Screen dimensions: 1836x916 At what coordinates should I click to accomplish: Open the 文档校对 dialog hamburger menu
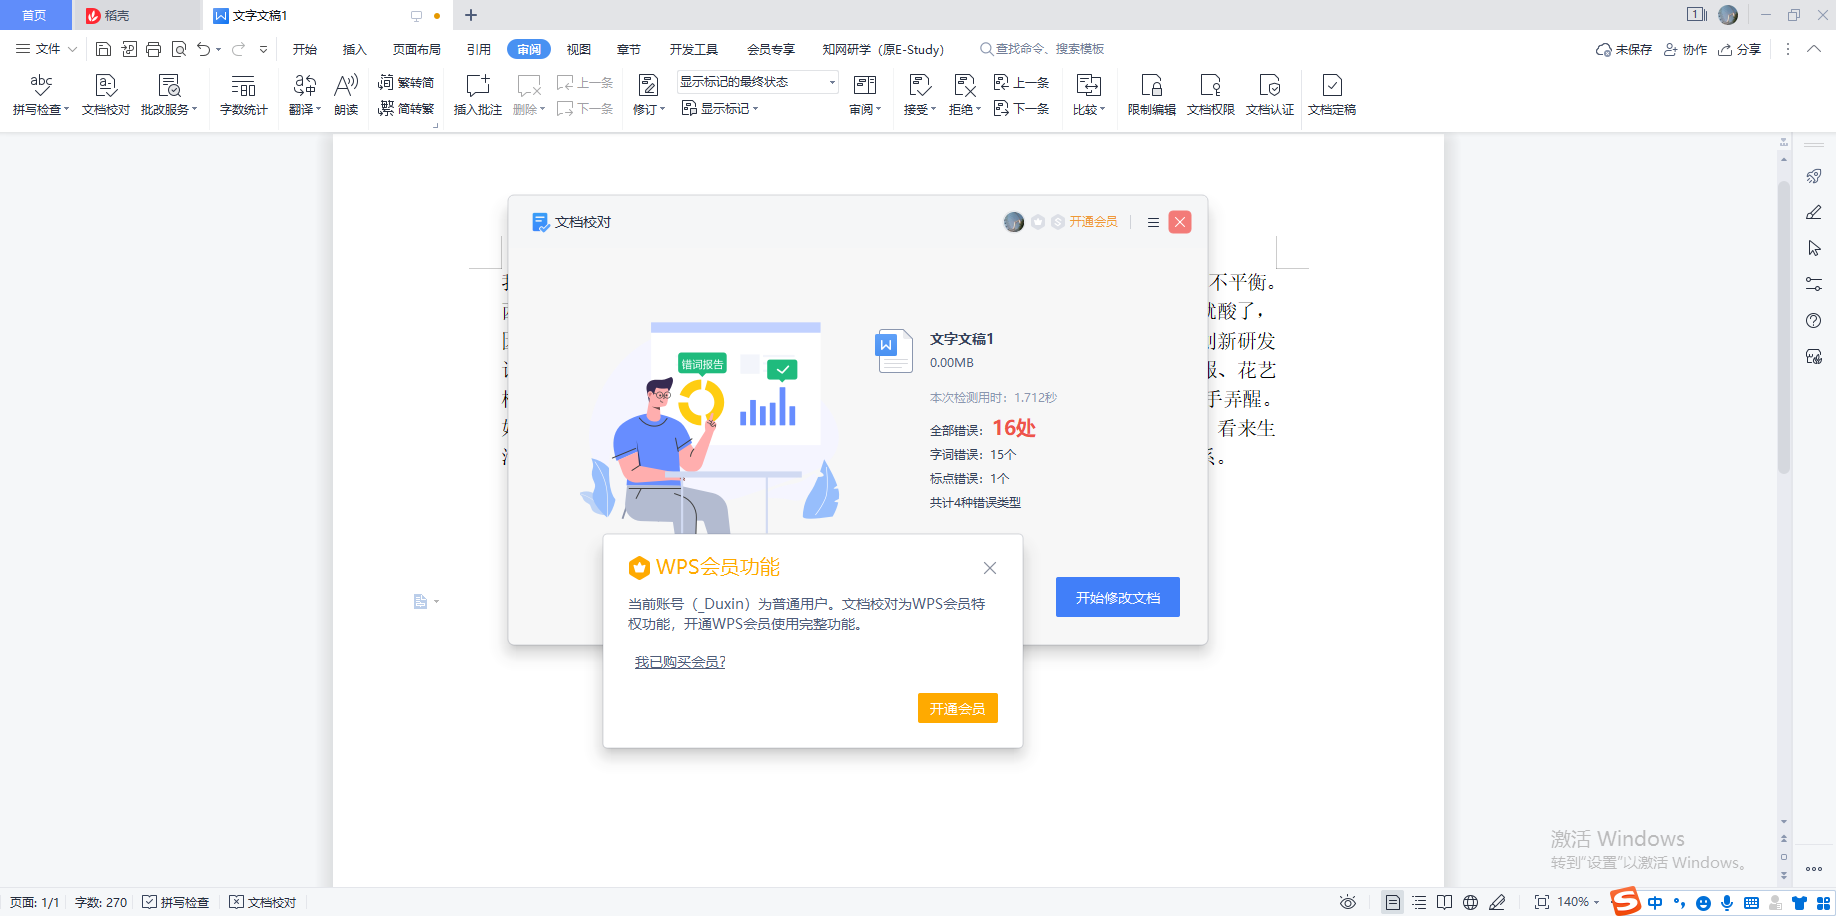[1153, 222]
